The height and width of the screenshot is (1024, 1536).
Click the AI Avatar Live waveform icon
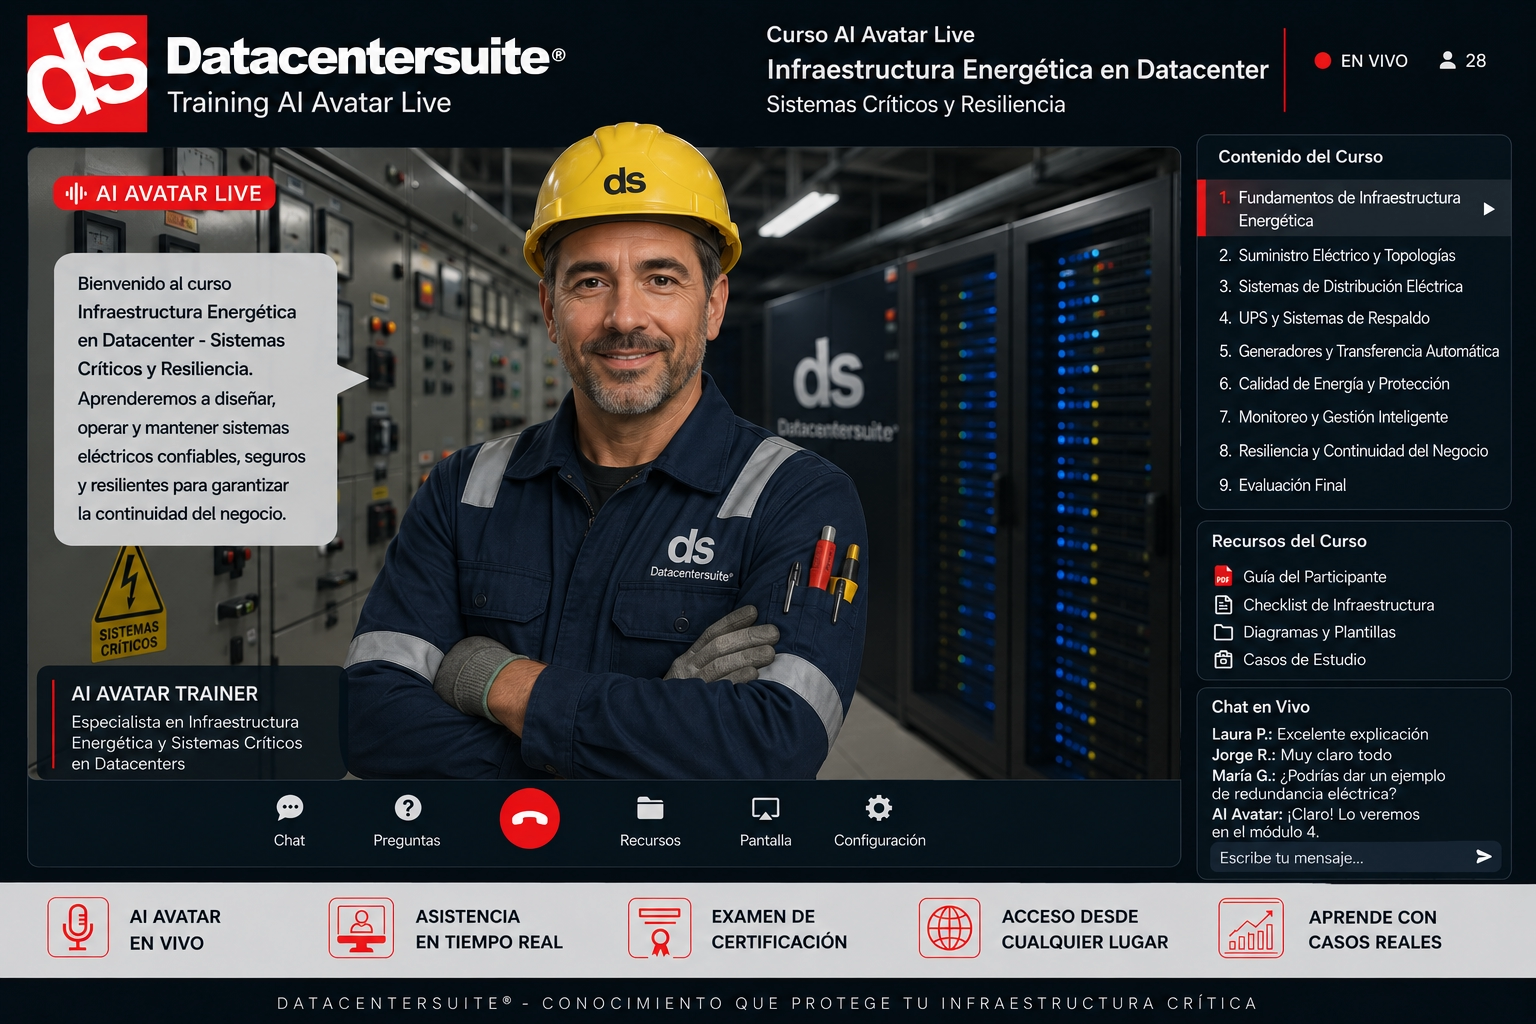click(76, 193)
